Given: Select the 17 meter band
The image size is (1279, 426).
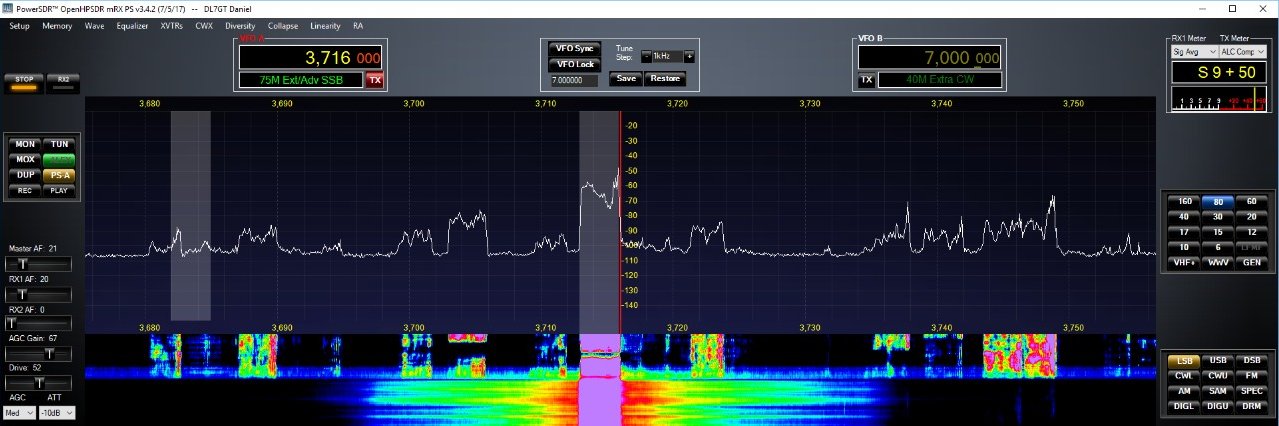Looking at the screenshot, I should coord(1185,231).
